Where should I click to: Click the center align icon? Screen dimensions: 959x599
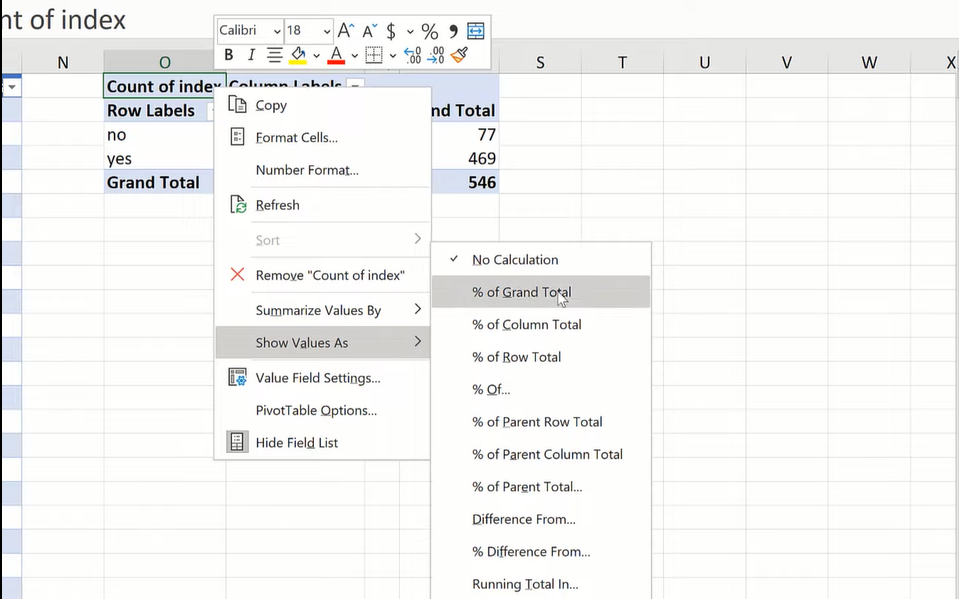click(275, 55)
